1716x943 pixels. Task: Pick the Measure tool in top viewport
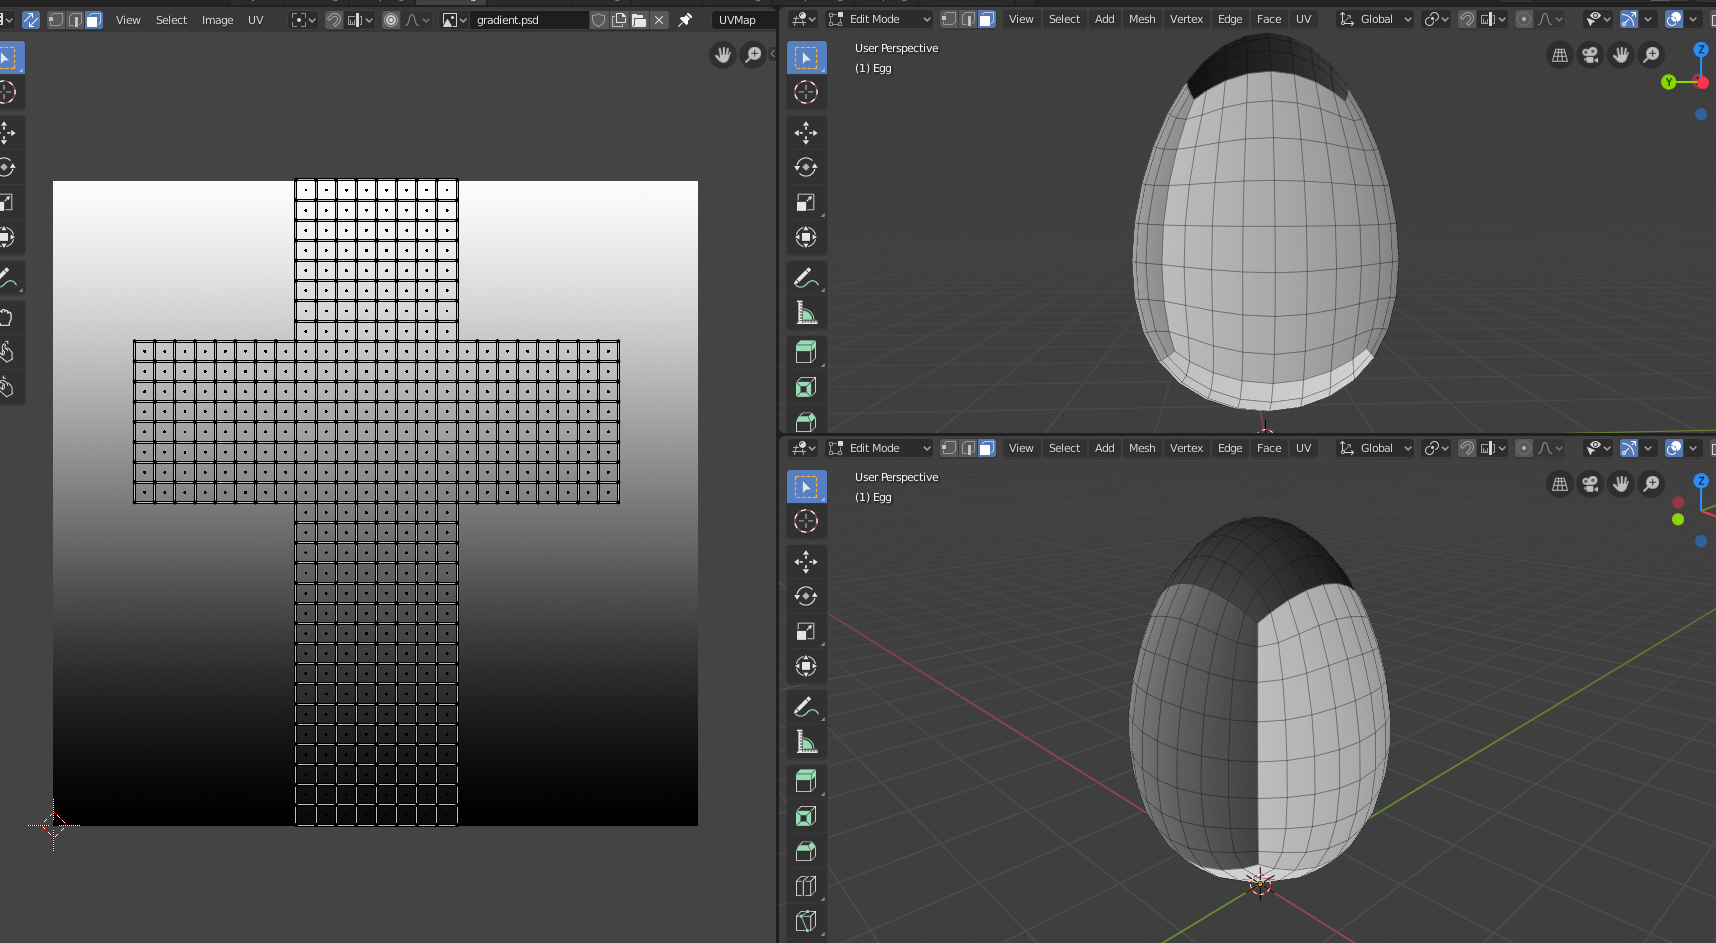[806, 313]
